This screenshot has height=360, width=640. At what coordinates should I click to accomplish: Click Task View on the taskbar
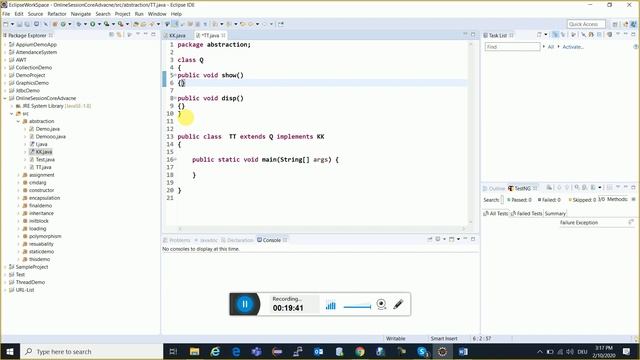coord(173,351)
